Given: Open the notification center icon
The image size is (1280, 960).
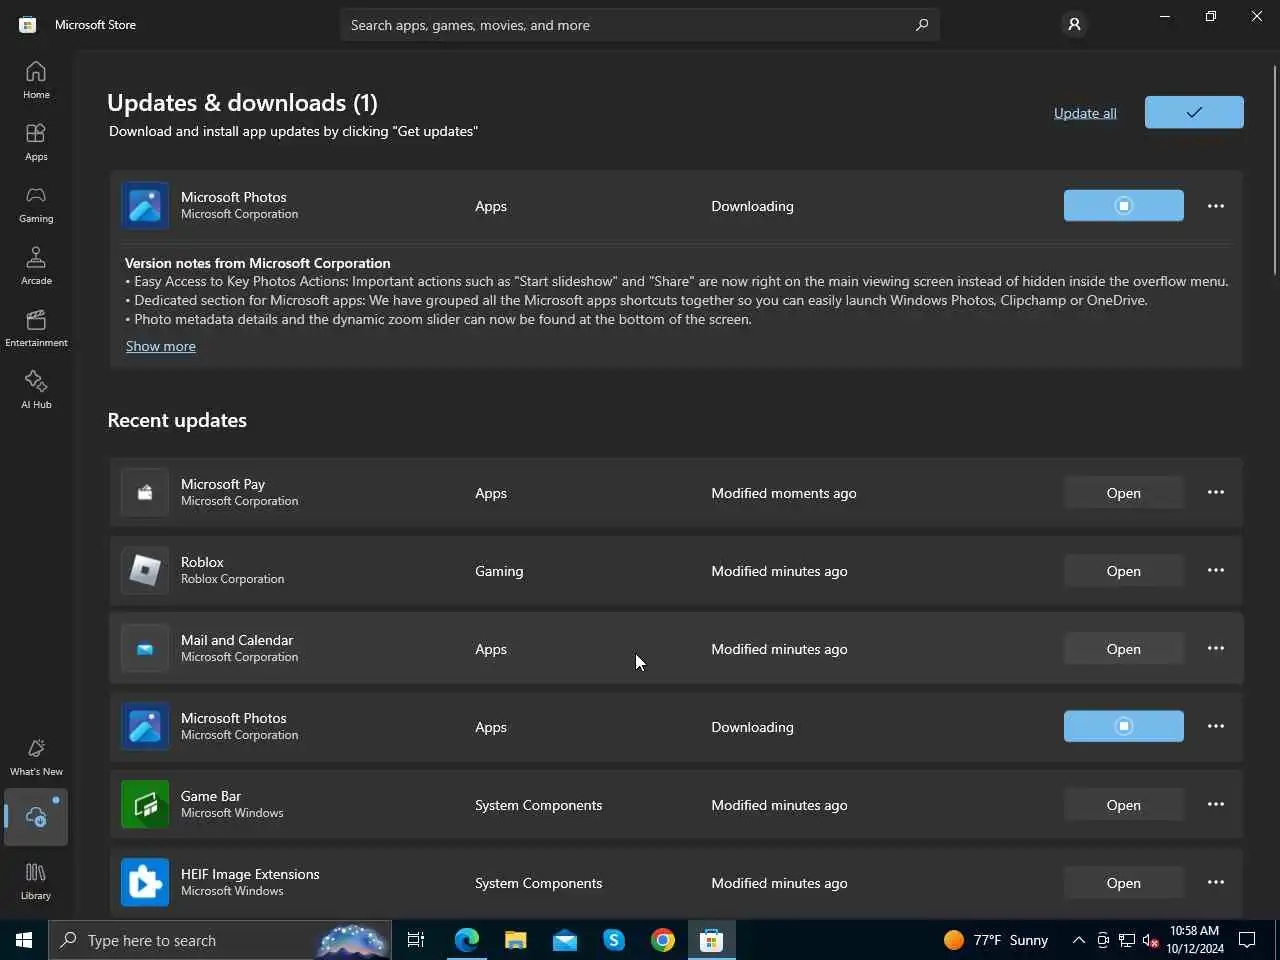Looking at the screenshot, I should pyautogui.click(x=1247, y=940).
